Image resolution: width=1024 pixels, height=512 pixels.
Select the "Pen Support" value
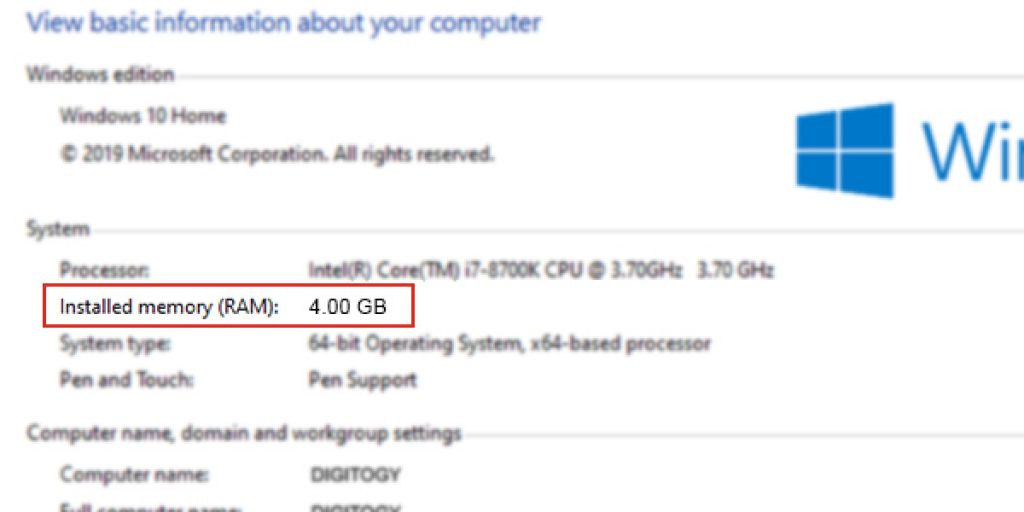coord(363,380)
